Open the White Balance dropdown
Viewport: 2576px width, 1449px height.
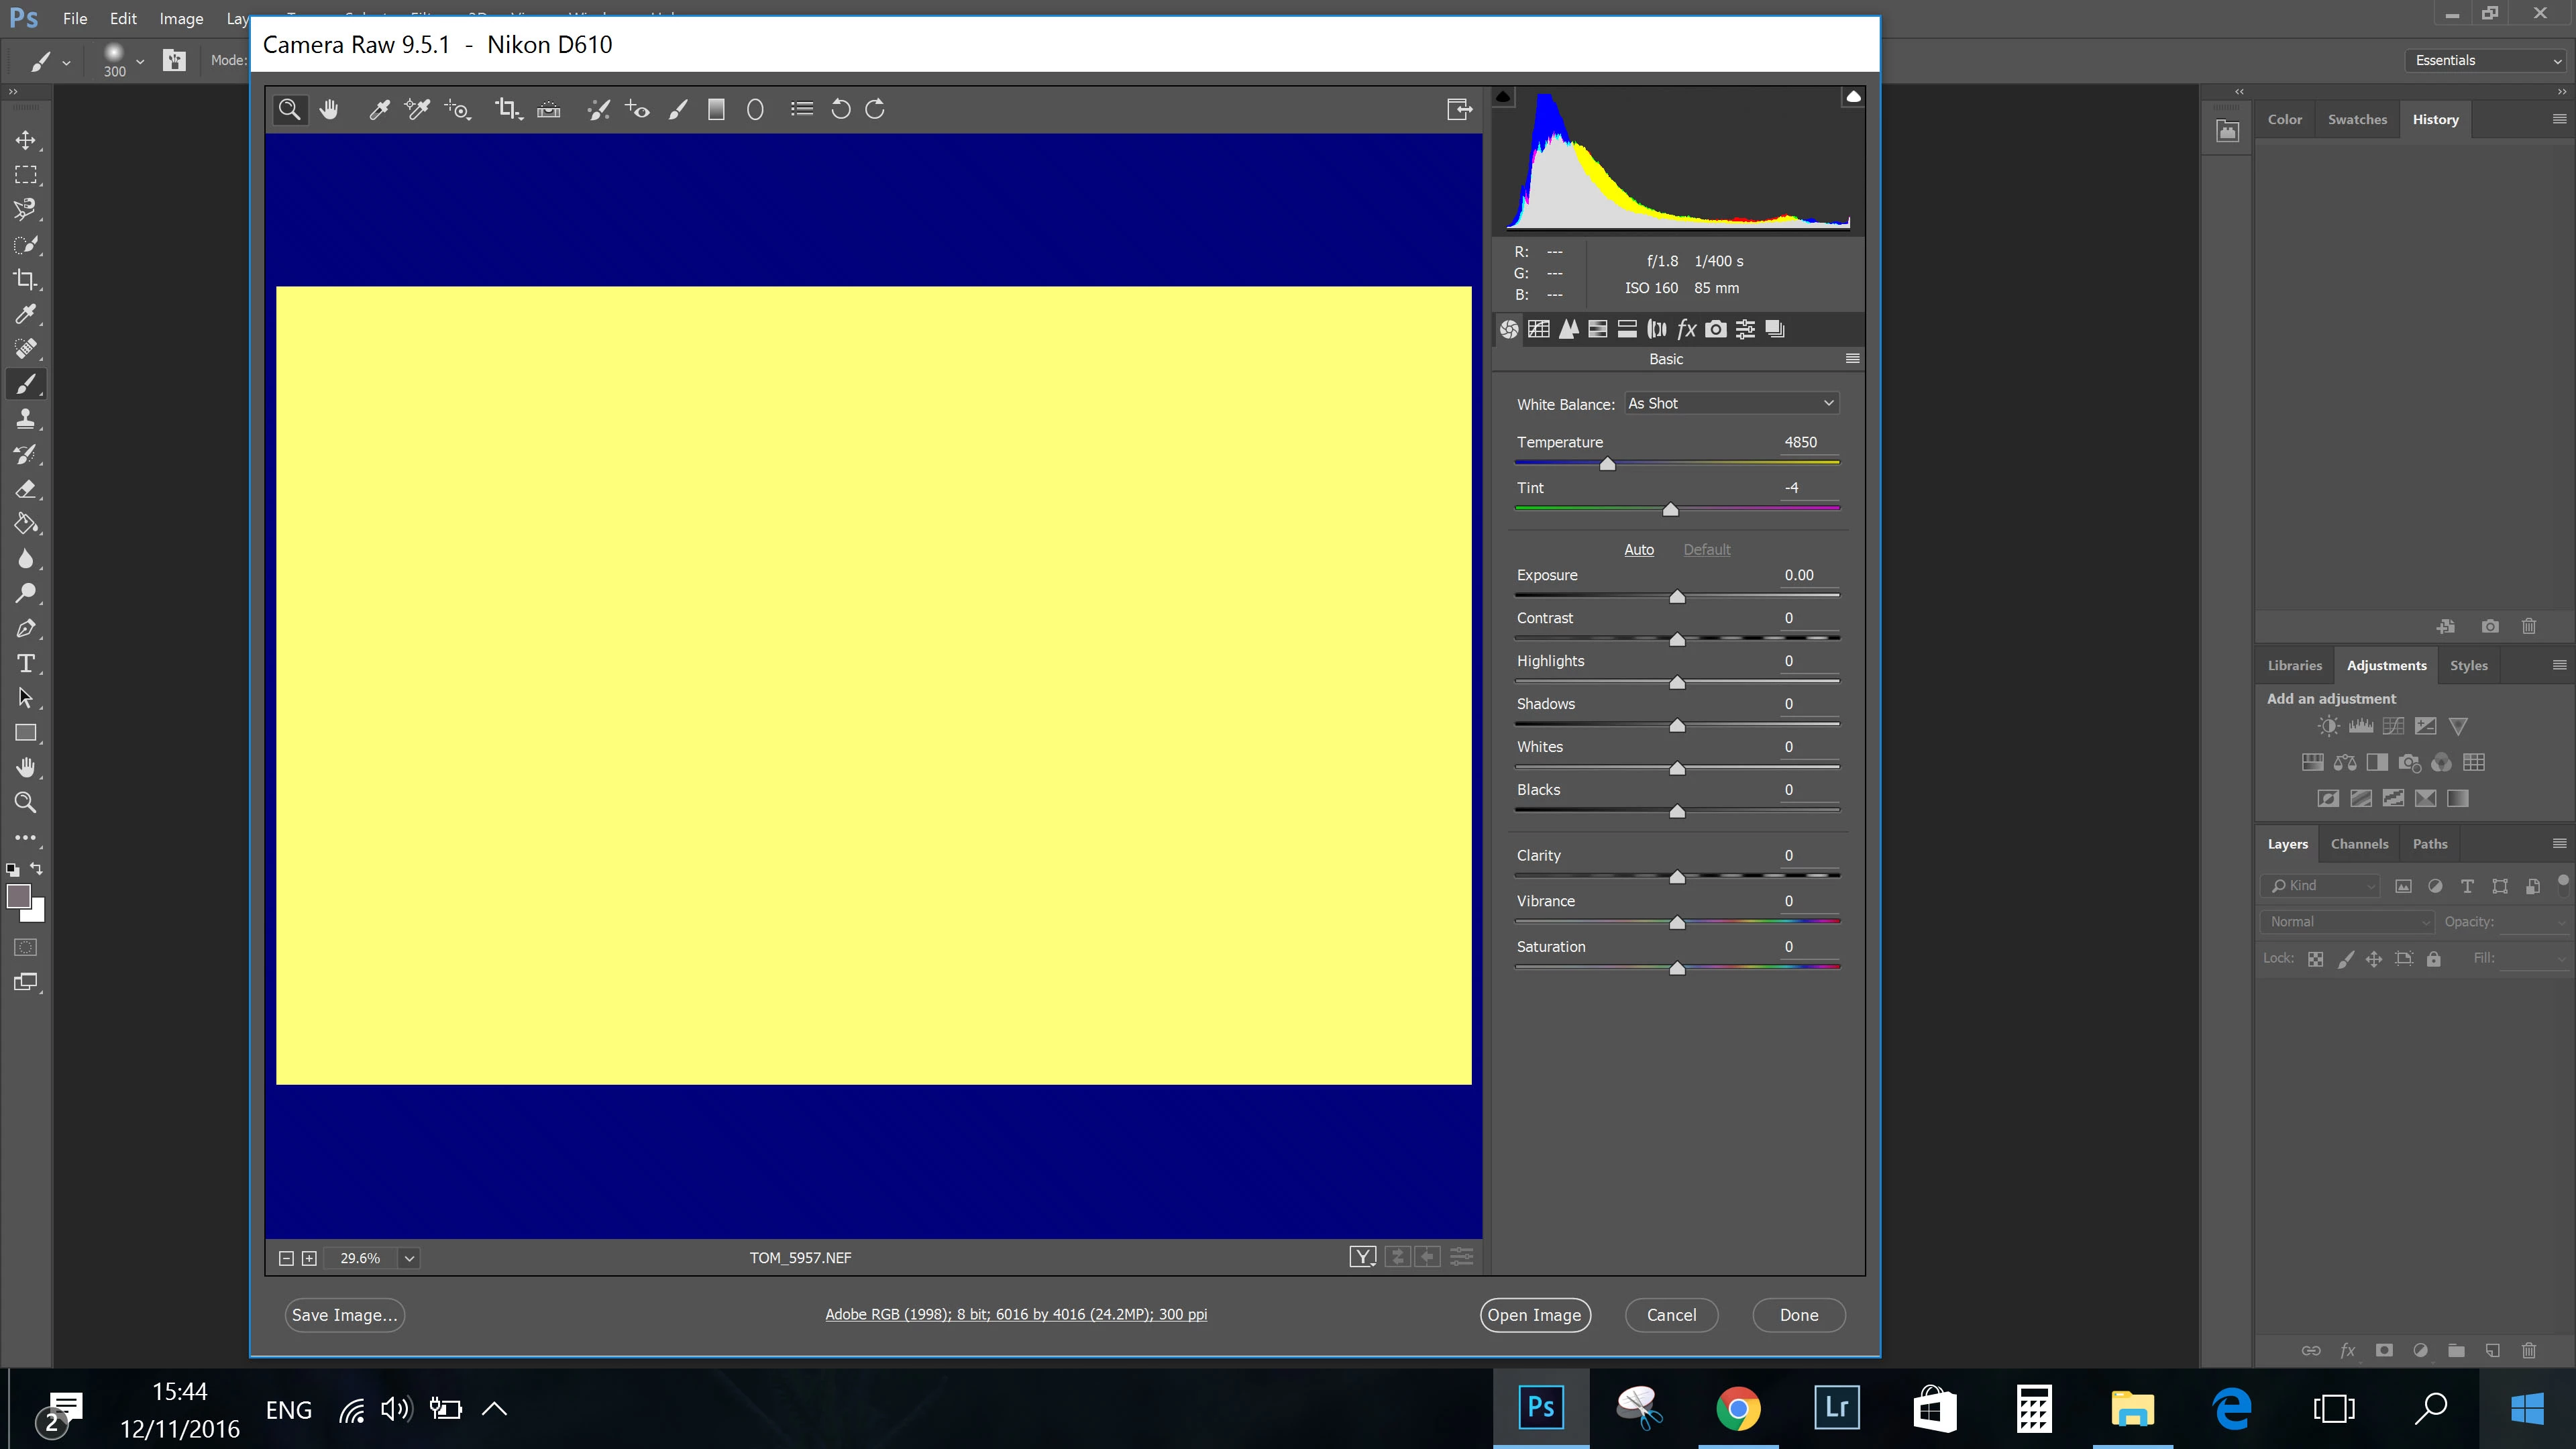tap(1731, 403)
